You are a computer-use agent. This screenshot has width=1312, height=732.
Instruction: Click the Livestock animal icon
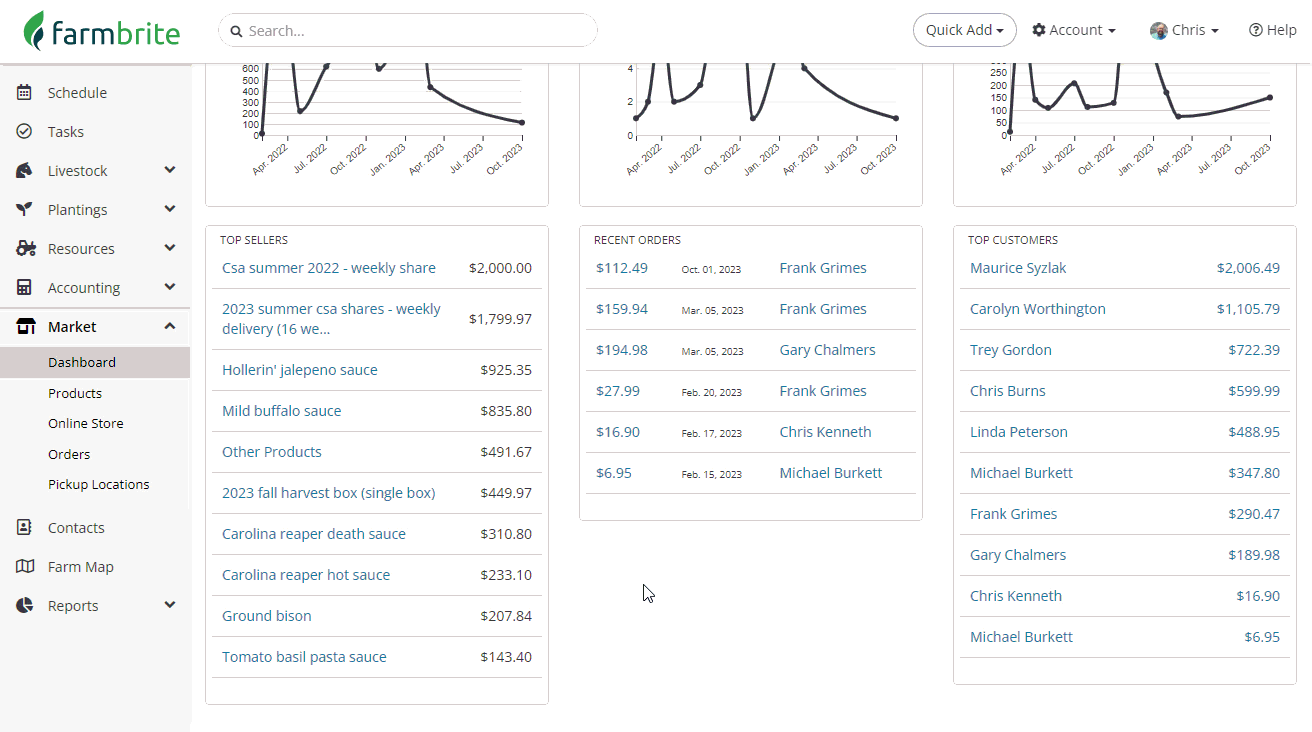click(25, 171)
